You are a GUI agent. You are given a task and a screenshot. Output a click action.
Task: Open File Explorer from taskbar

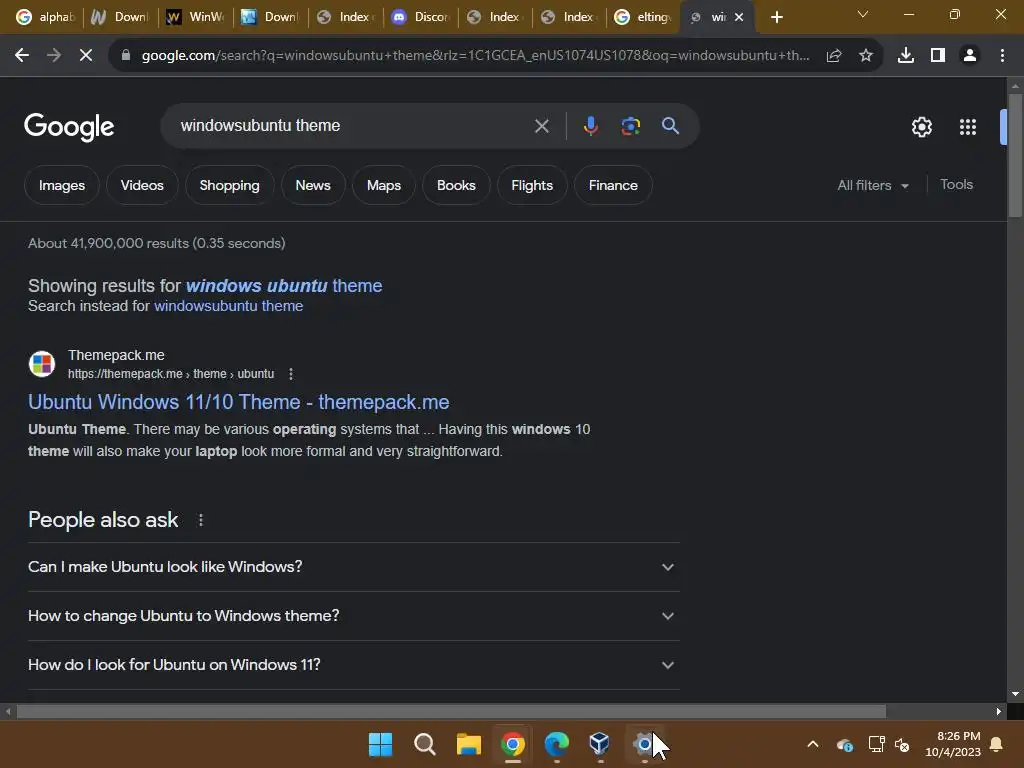tap(468, 744)
